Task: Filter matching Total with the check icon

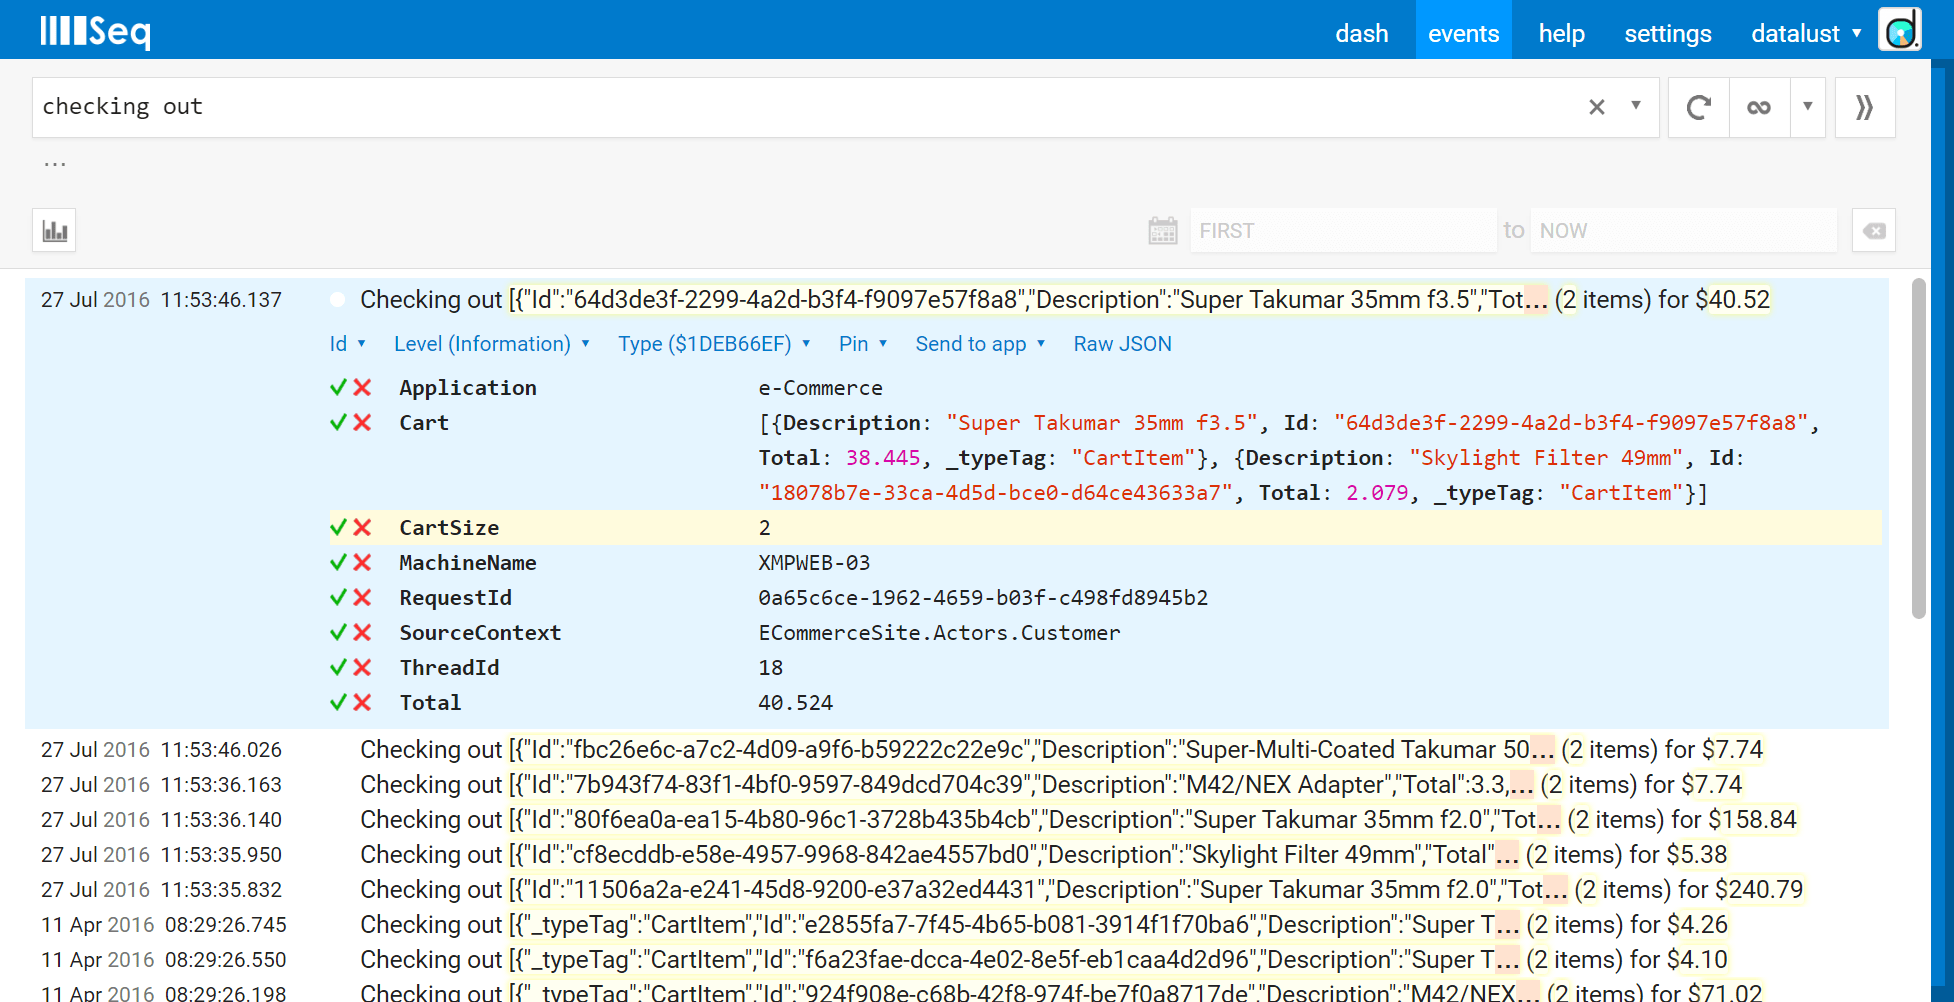Action: point(339,703)
